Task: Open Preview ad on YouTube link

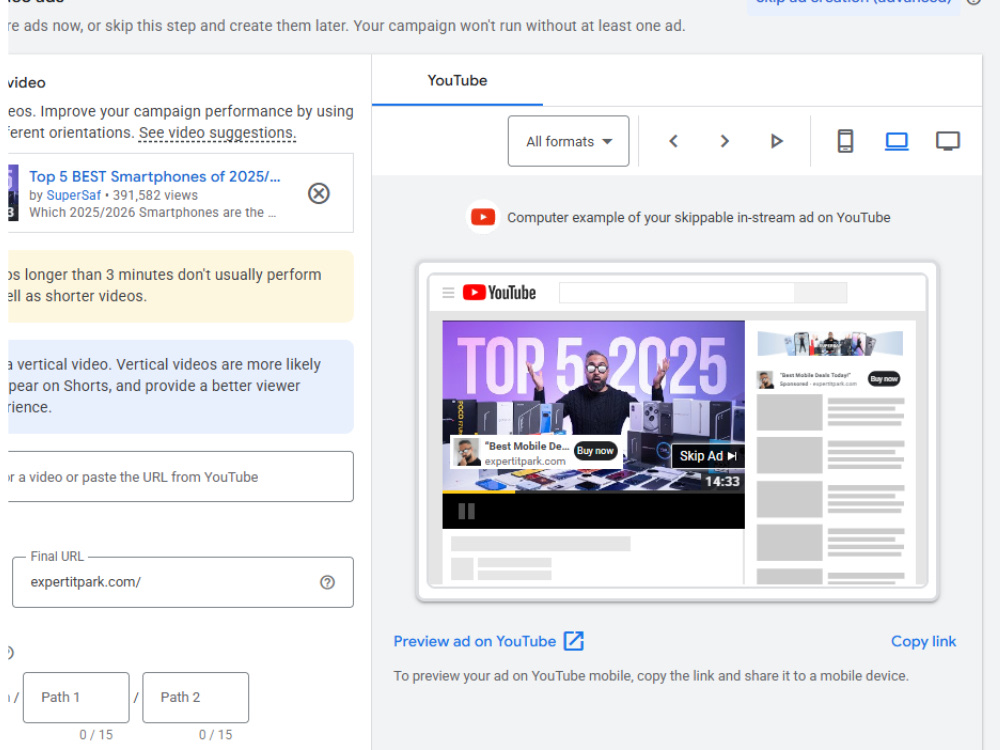Action: (x=474, y=641)
